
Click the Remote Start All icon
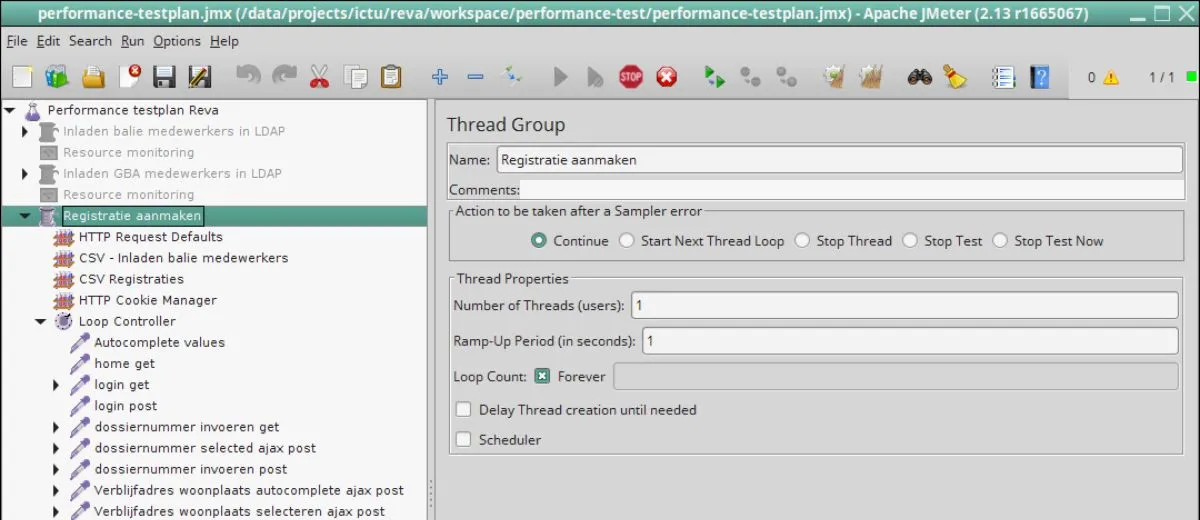[x=715, y=77]
